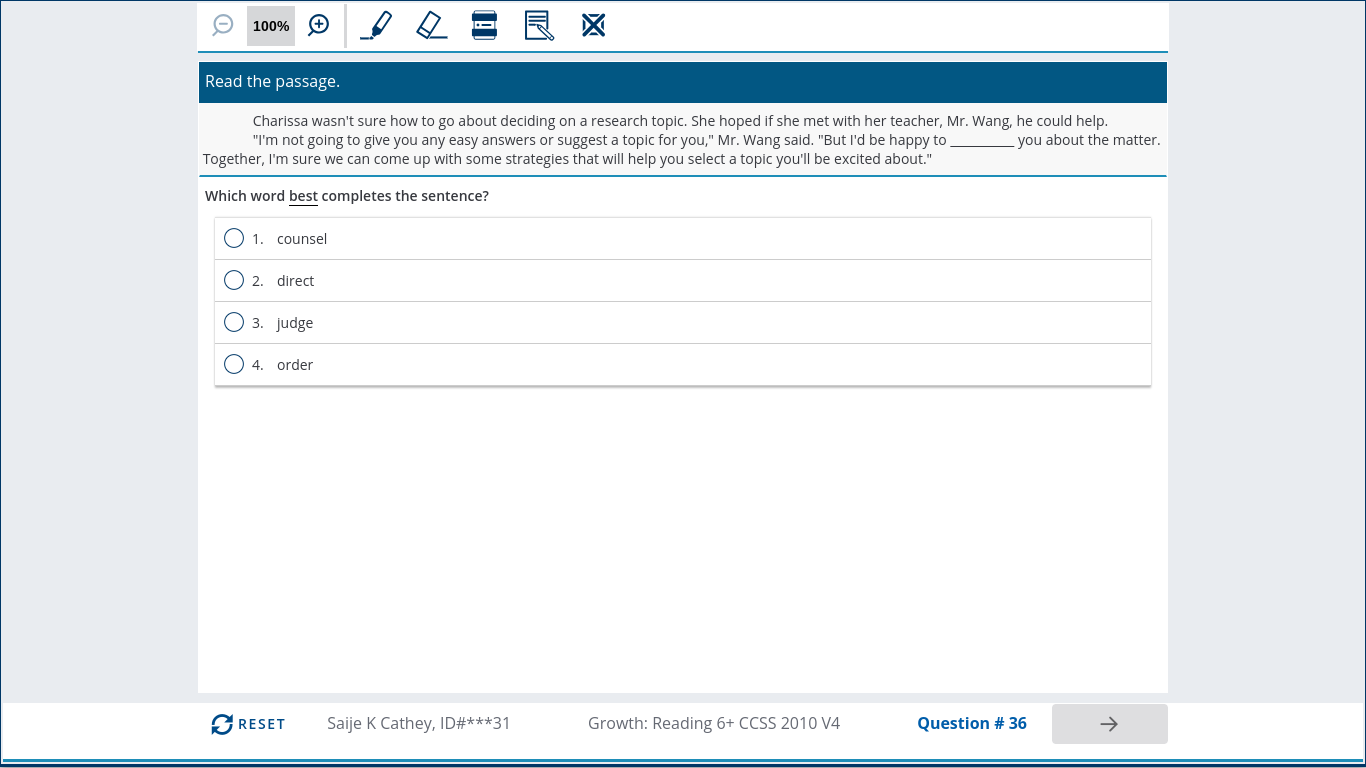Click 'Which word best completes the sentence?'
This screenshot has height=768, width=1366.
[x=347, y=196]
